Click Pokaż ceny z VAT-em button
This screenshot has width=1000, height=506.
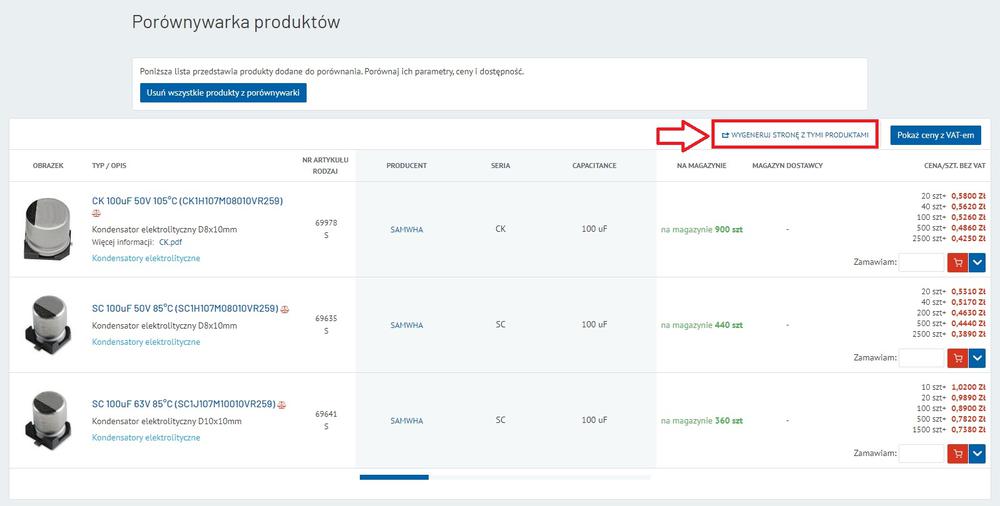pos(936,135)
